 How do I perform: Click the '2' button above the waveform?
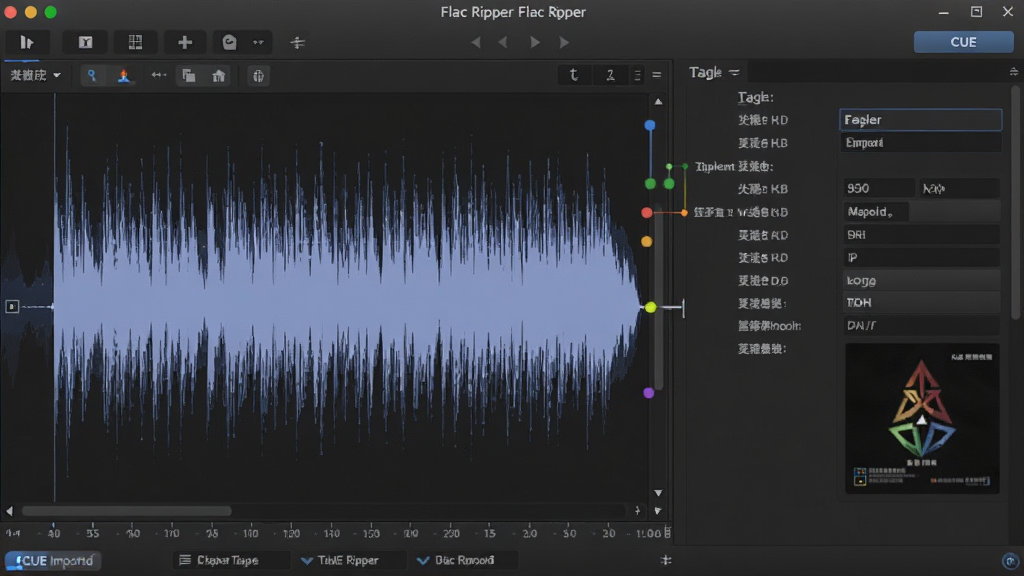point(610,75)
